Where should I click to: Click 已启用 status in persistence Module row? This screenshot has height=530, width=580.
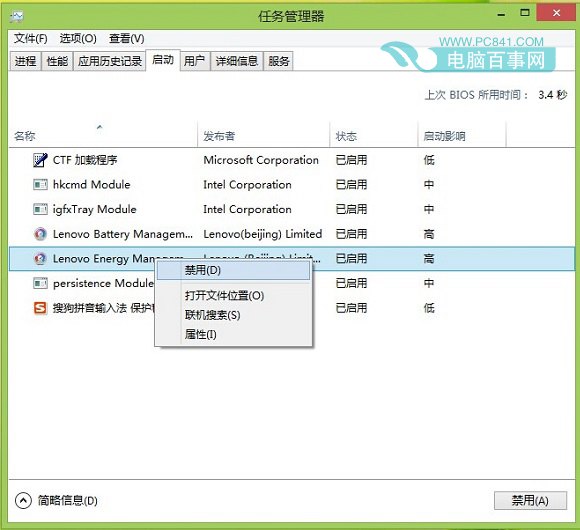(351, 283)
